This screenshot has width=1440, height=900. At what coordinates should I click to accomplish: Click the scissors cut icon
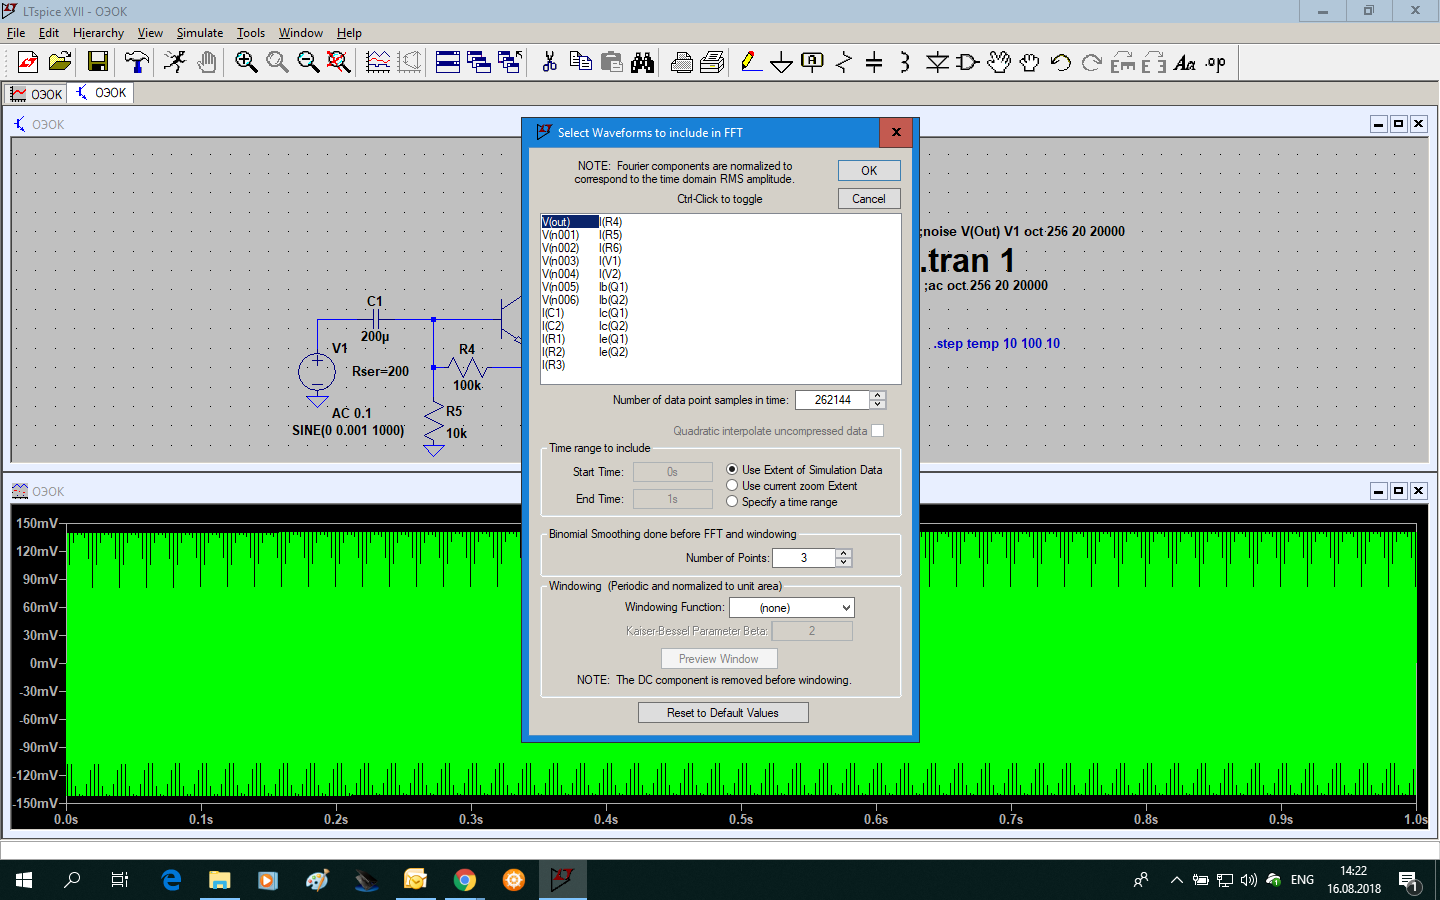pyautogui.click(x=549, y=62)
